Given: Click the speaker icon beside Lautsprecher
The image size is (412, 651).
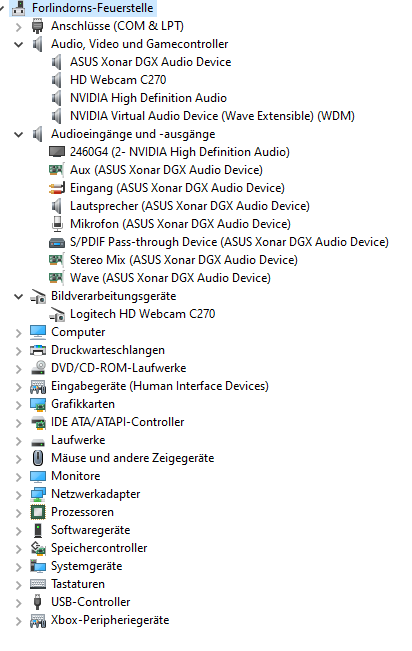Looking at the screenshot, I should pos(56,206).
